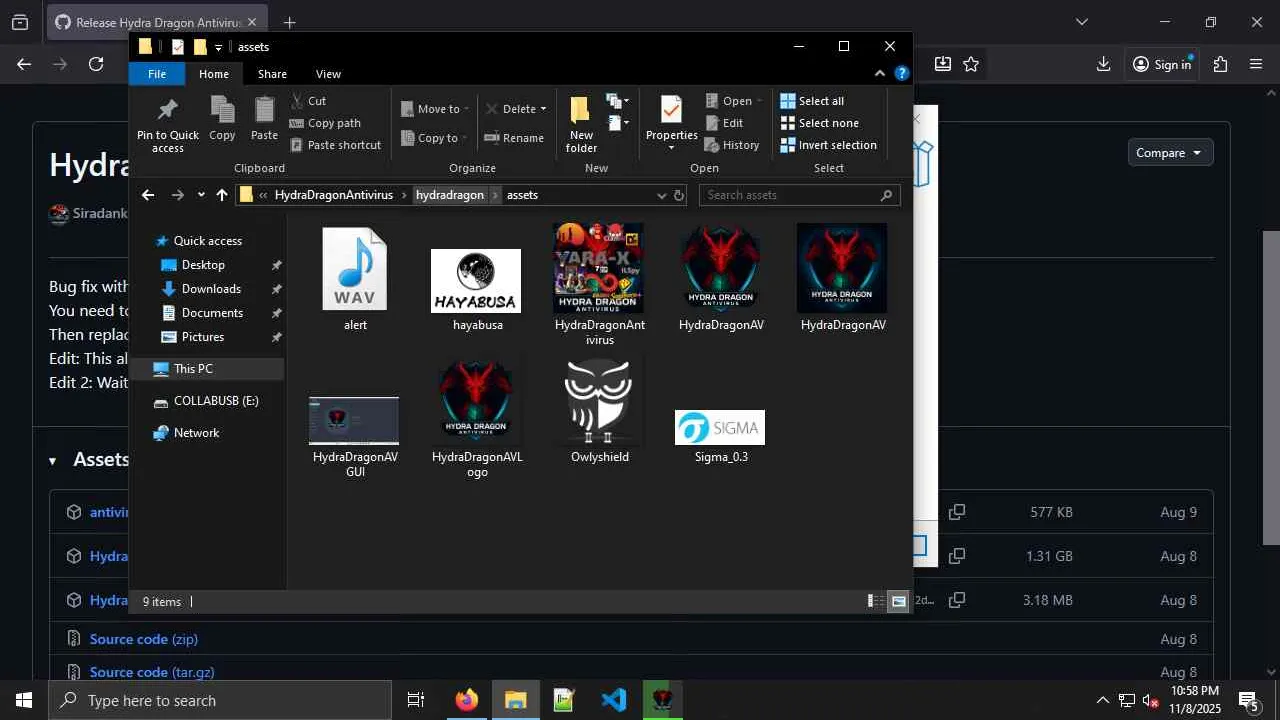Switch to large thumbnails view in status bar
Viewport: 1280px width, 720px height.
(x=898, y=601)
